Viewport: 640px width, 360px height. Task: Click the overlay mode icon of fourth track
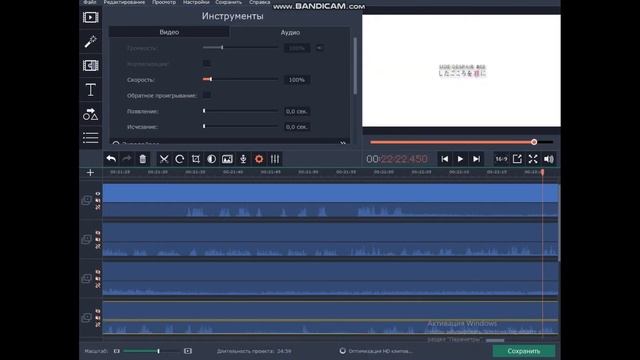click(x=86, y=318)
